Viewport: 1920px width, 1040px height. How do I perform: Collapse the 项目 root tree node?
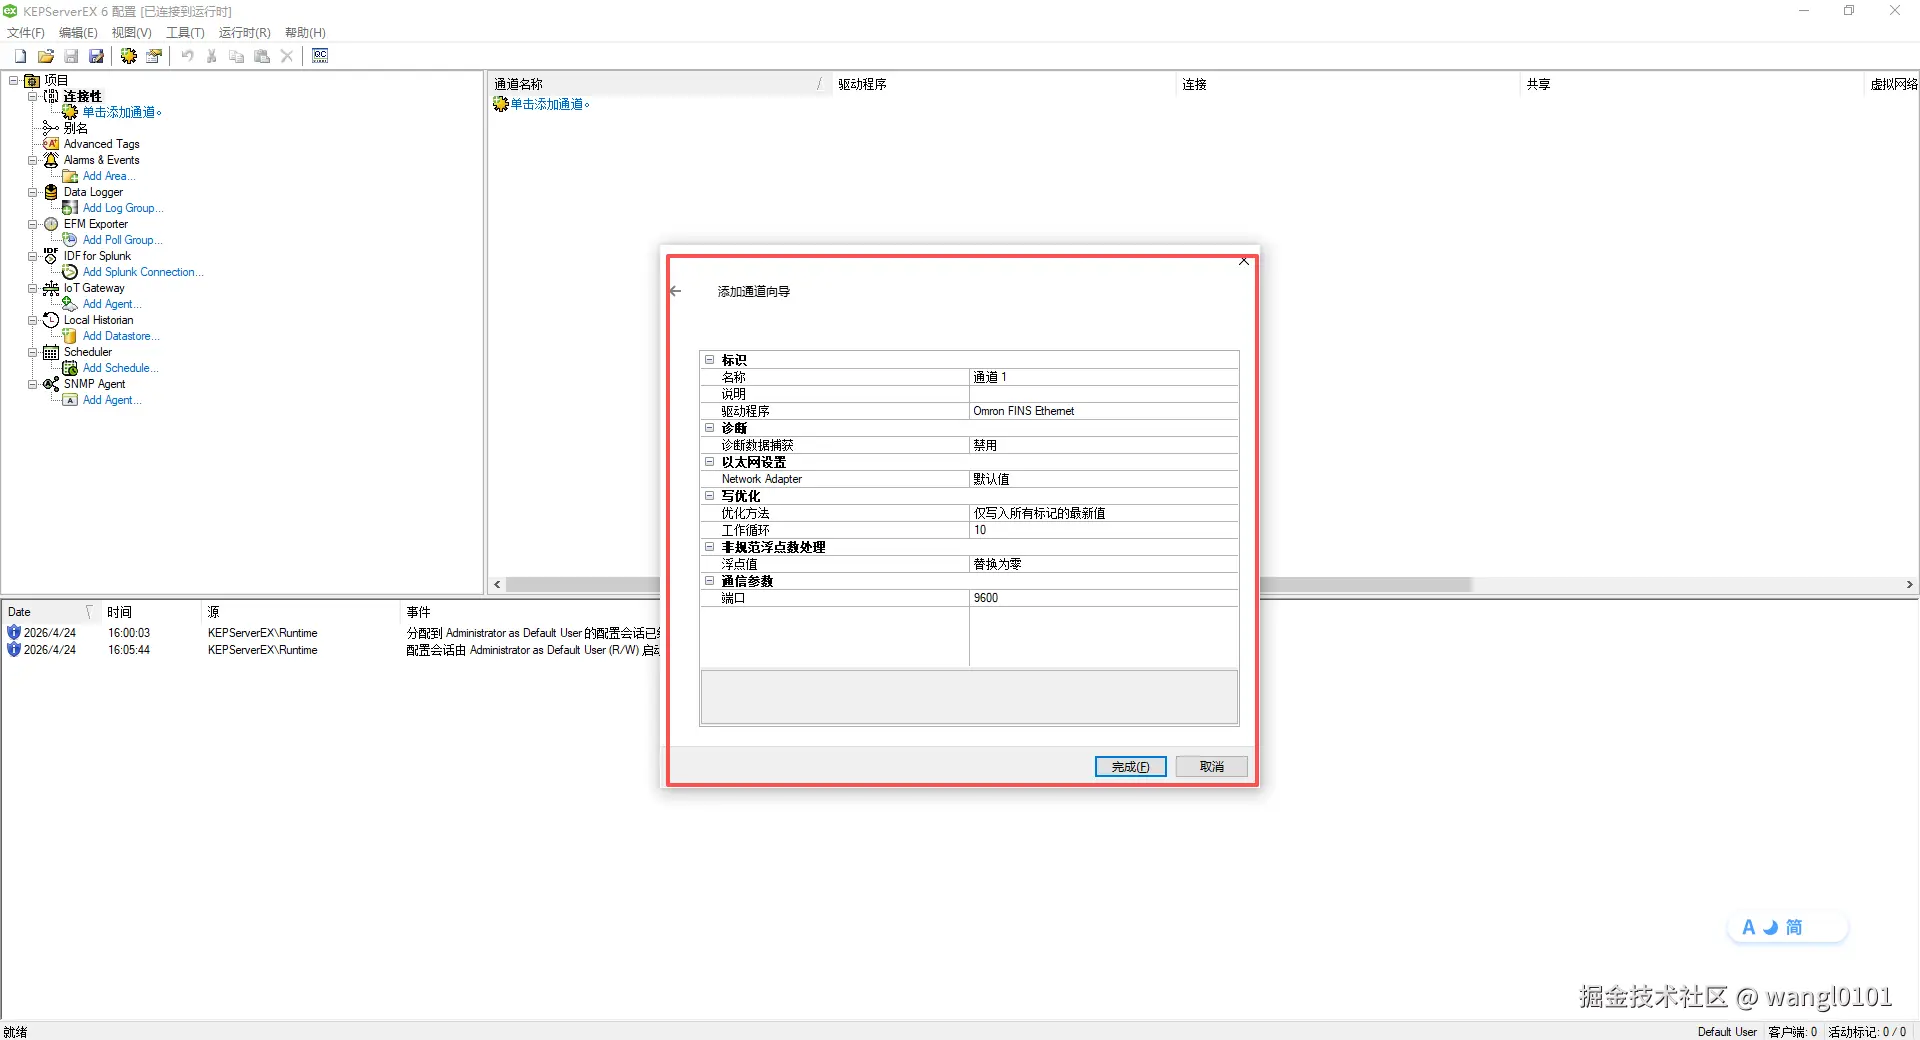pos(14,80)
